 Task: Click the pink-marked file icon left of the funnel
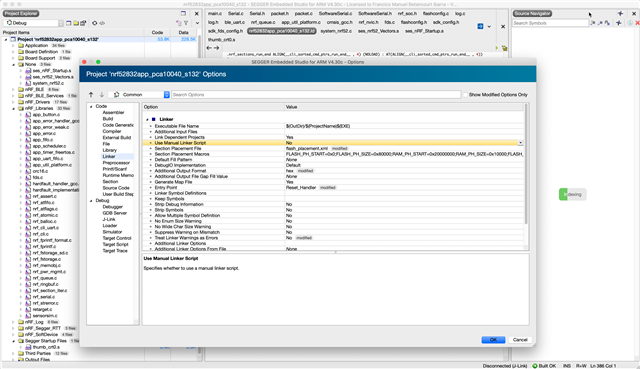point(178,23)
